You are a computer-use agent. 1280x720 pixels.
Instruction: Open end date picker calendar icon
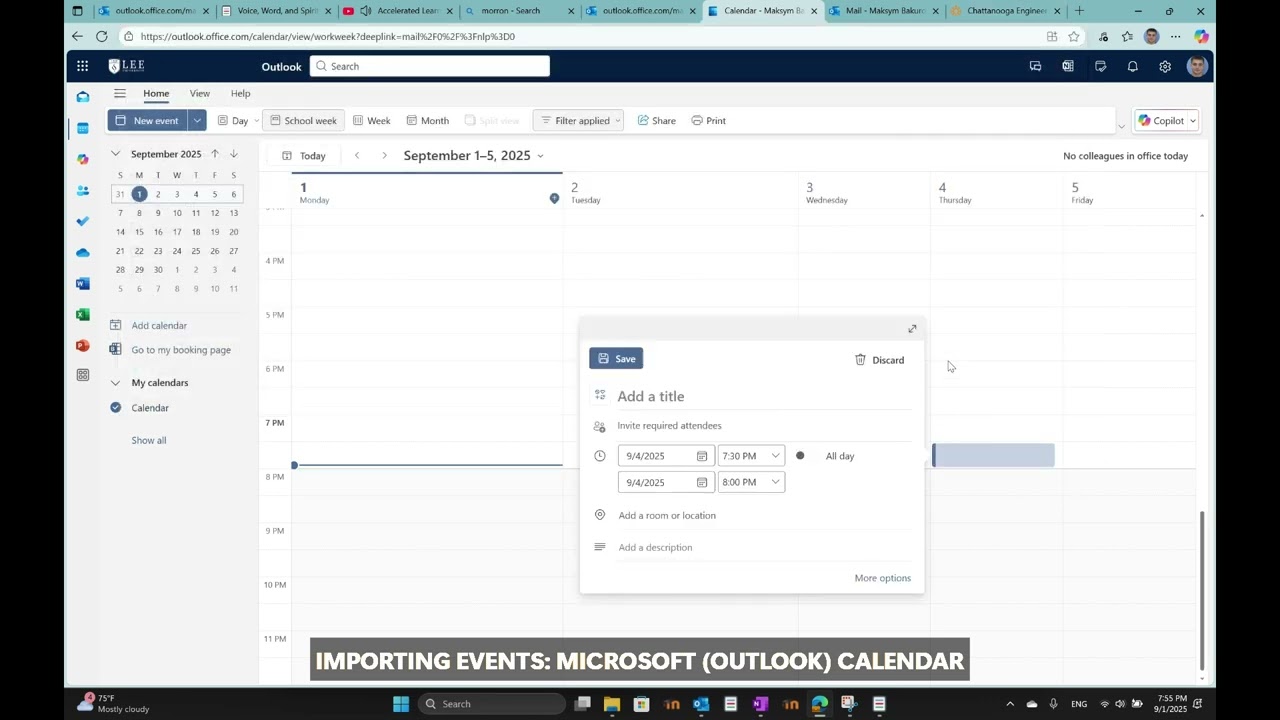click(702, 482)
